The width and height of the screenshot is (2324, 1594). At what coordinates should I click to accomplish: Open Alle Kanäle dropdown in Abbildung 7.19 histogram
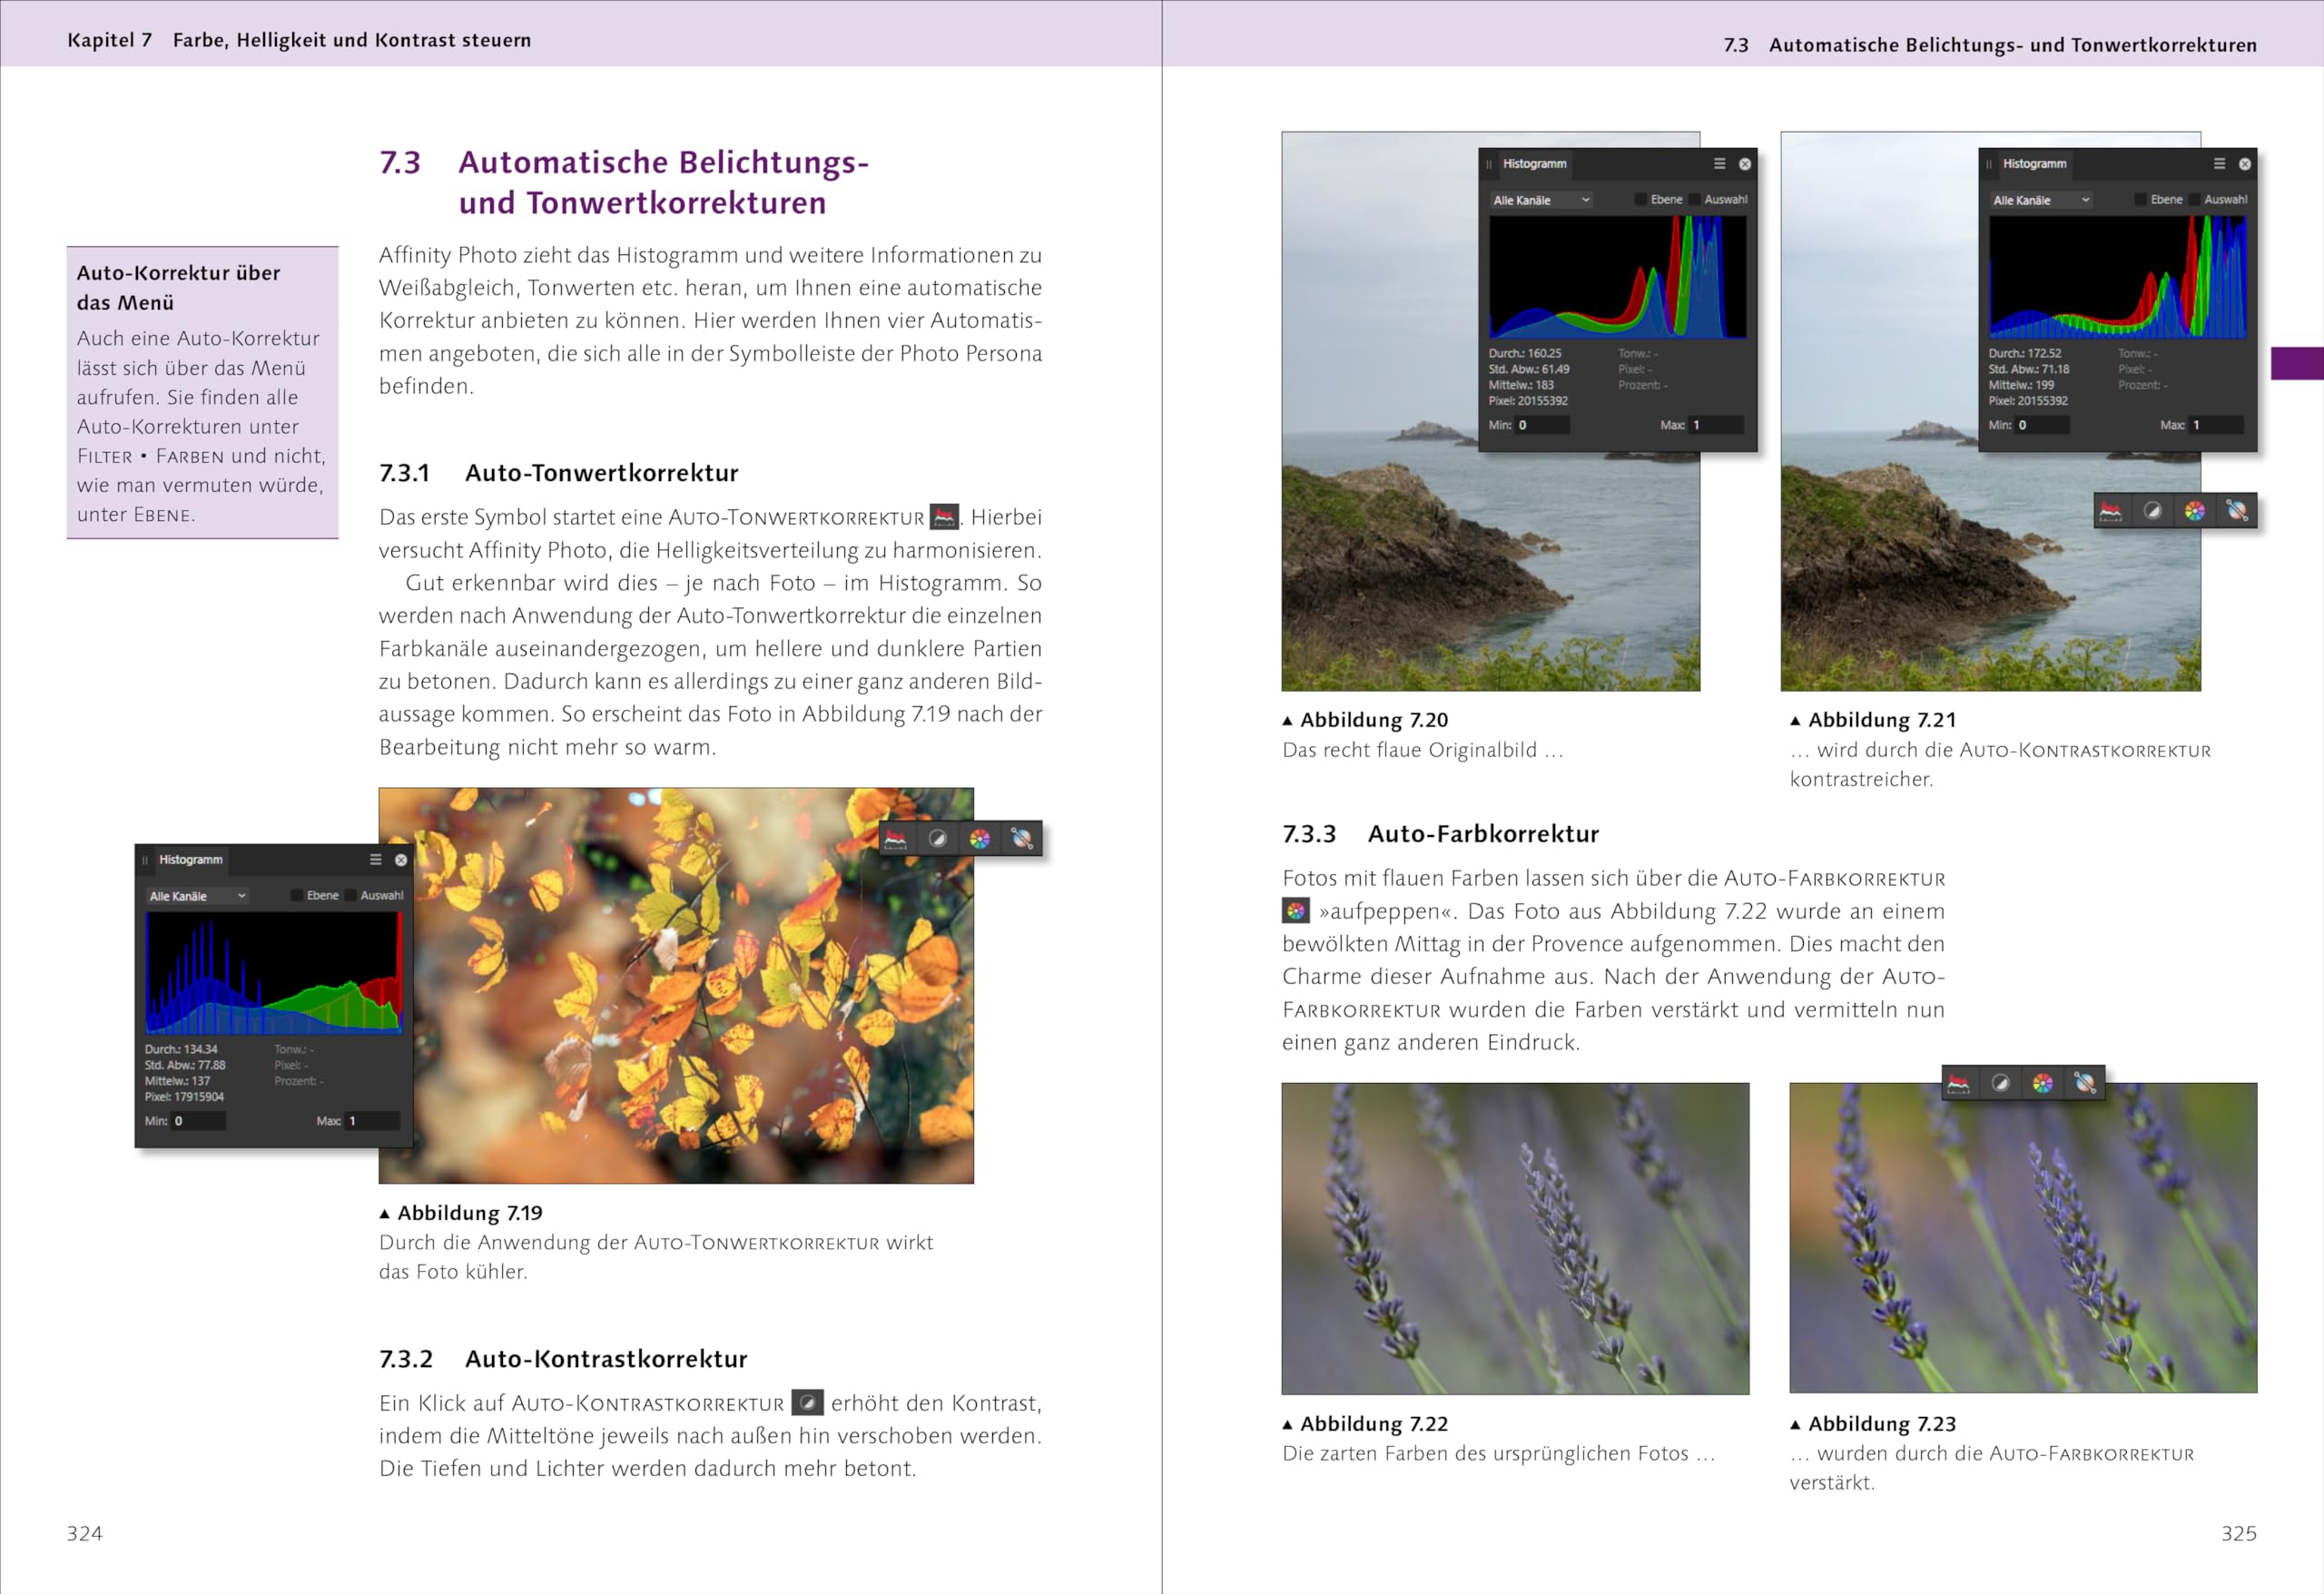tap(197, 896)
